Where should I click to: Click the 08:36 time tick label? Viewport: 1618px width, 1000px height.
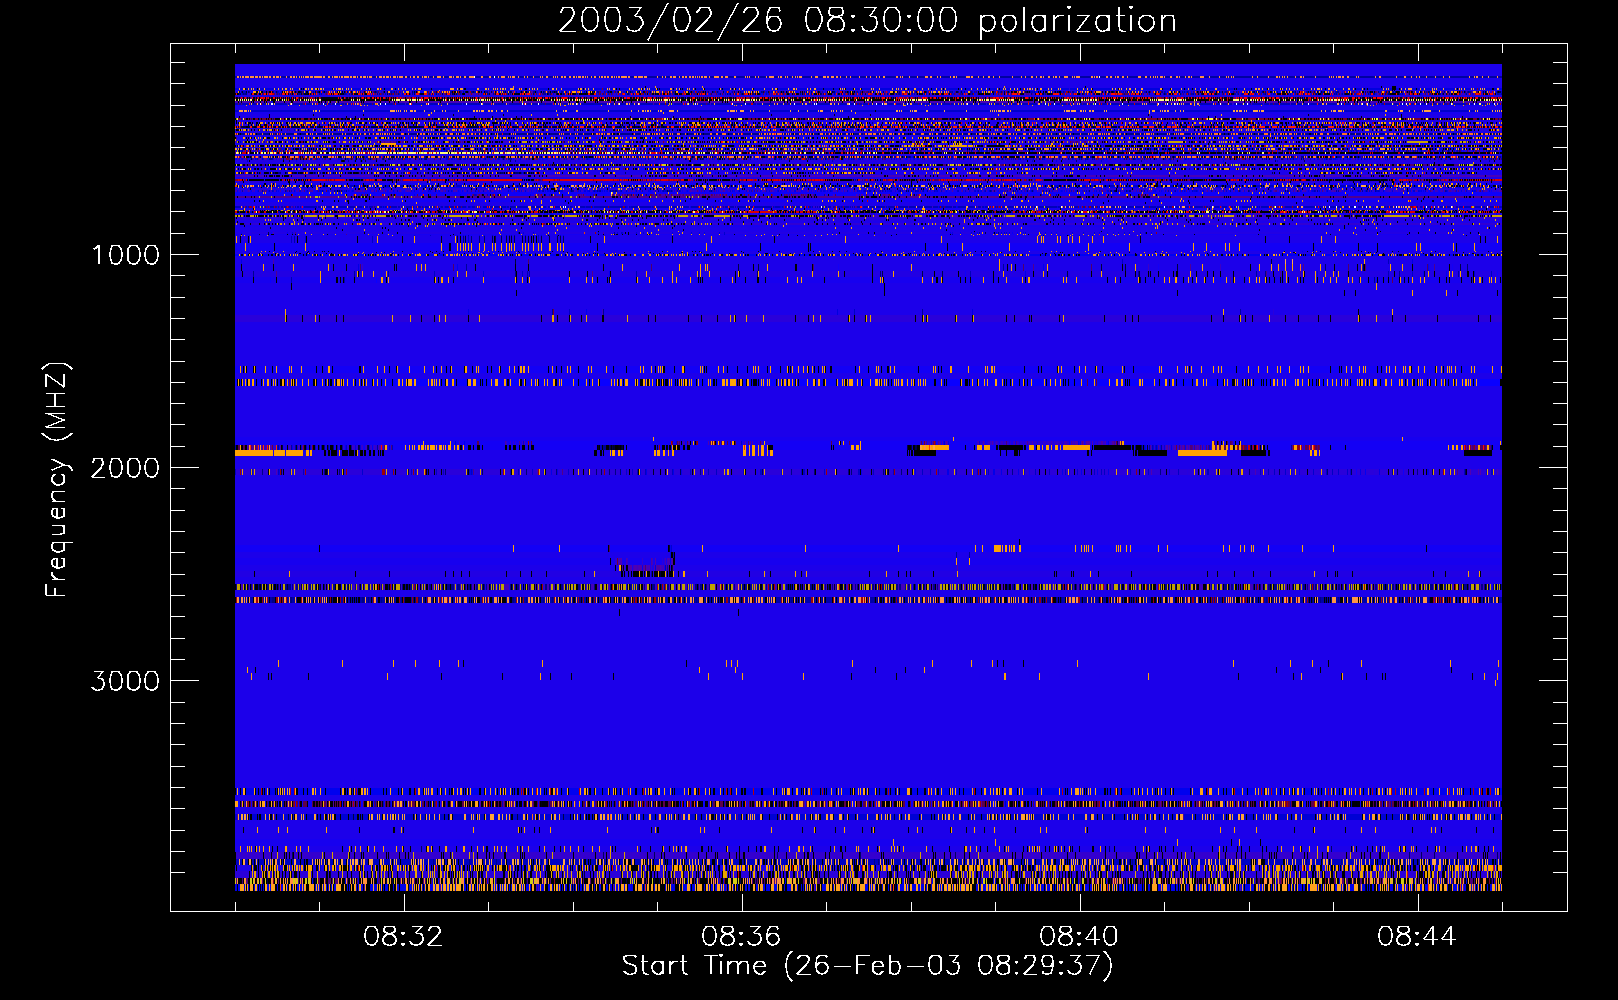point(741,937)
